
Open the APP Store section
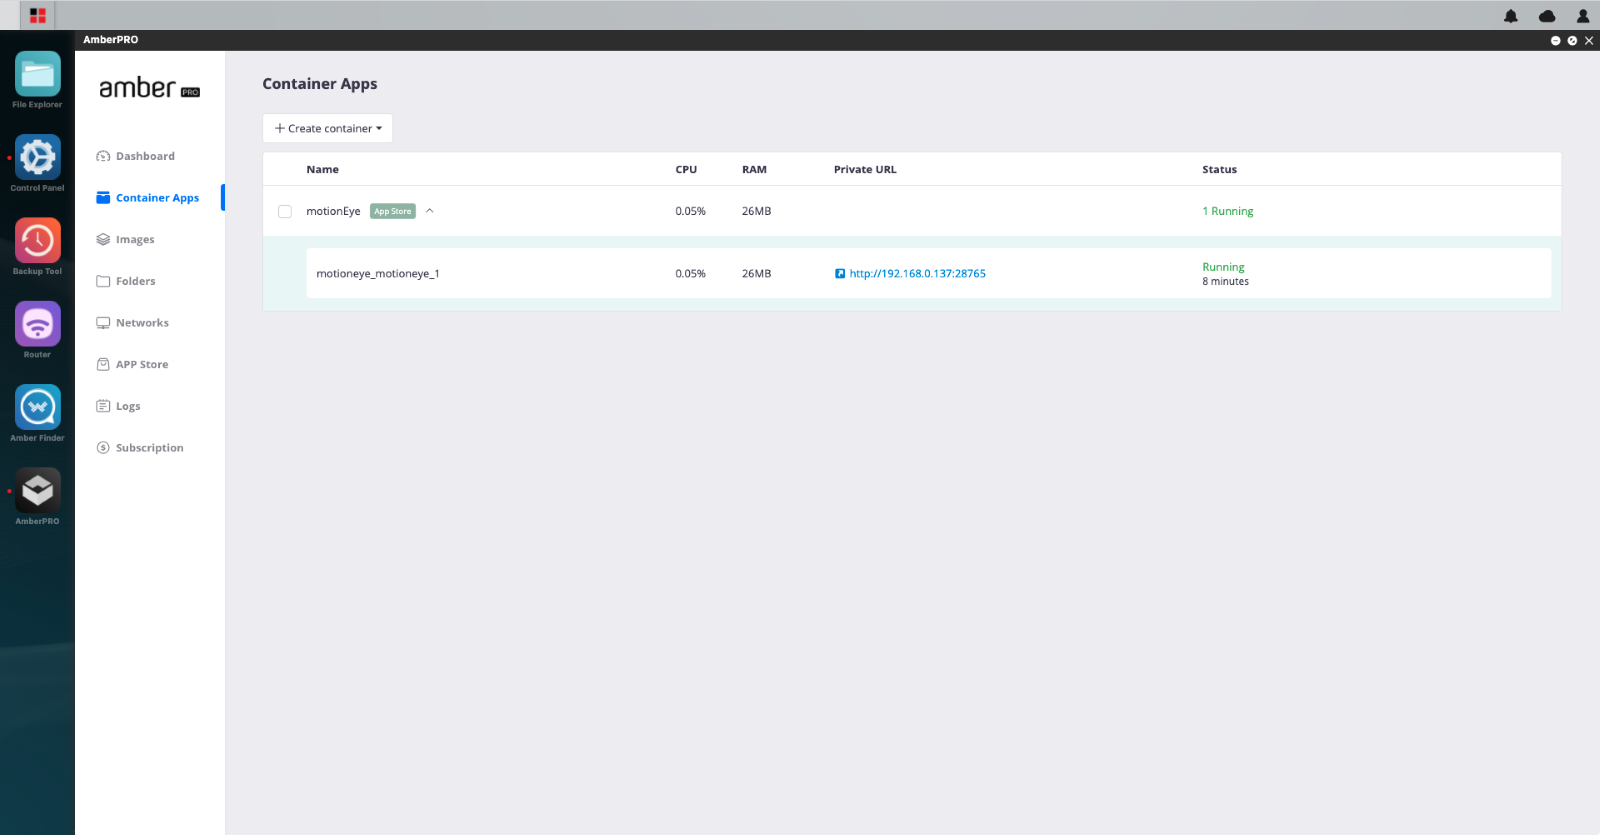[142, 365]
